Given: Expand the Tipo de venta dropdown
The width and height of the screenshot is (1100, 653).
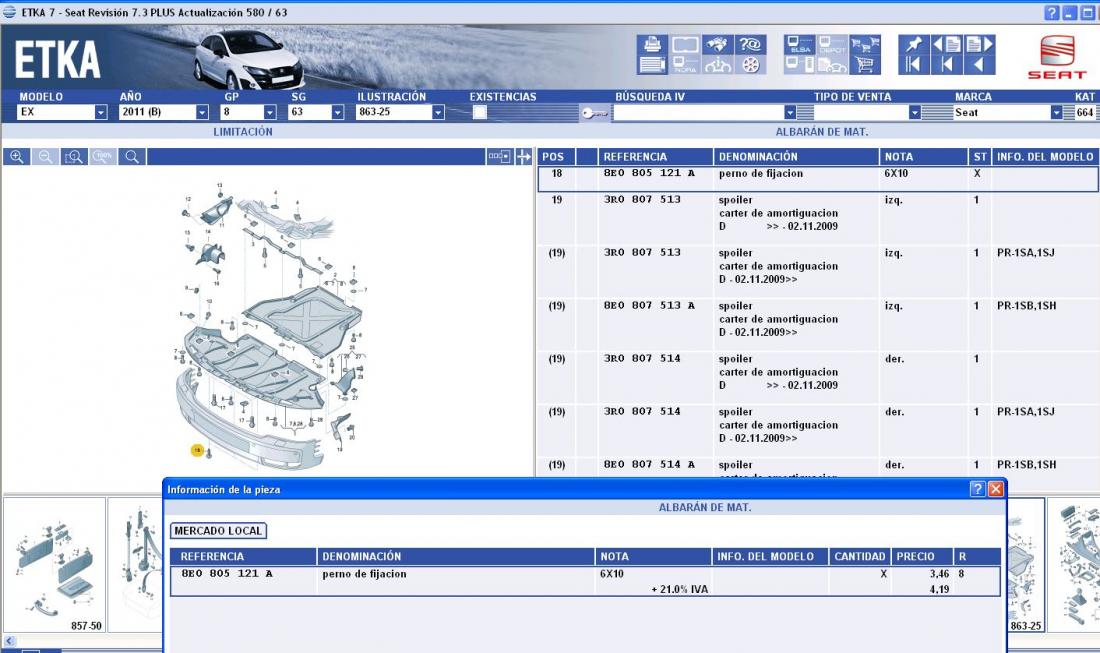Looking at the screenshot, I should (915, 112).
